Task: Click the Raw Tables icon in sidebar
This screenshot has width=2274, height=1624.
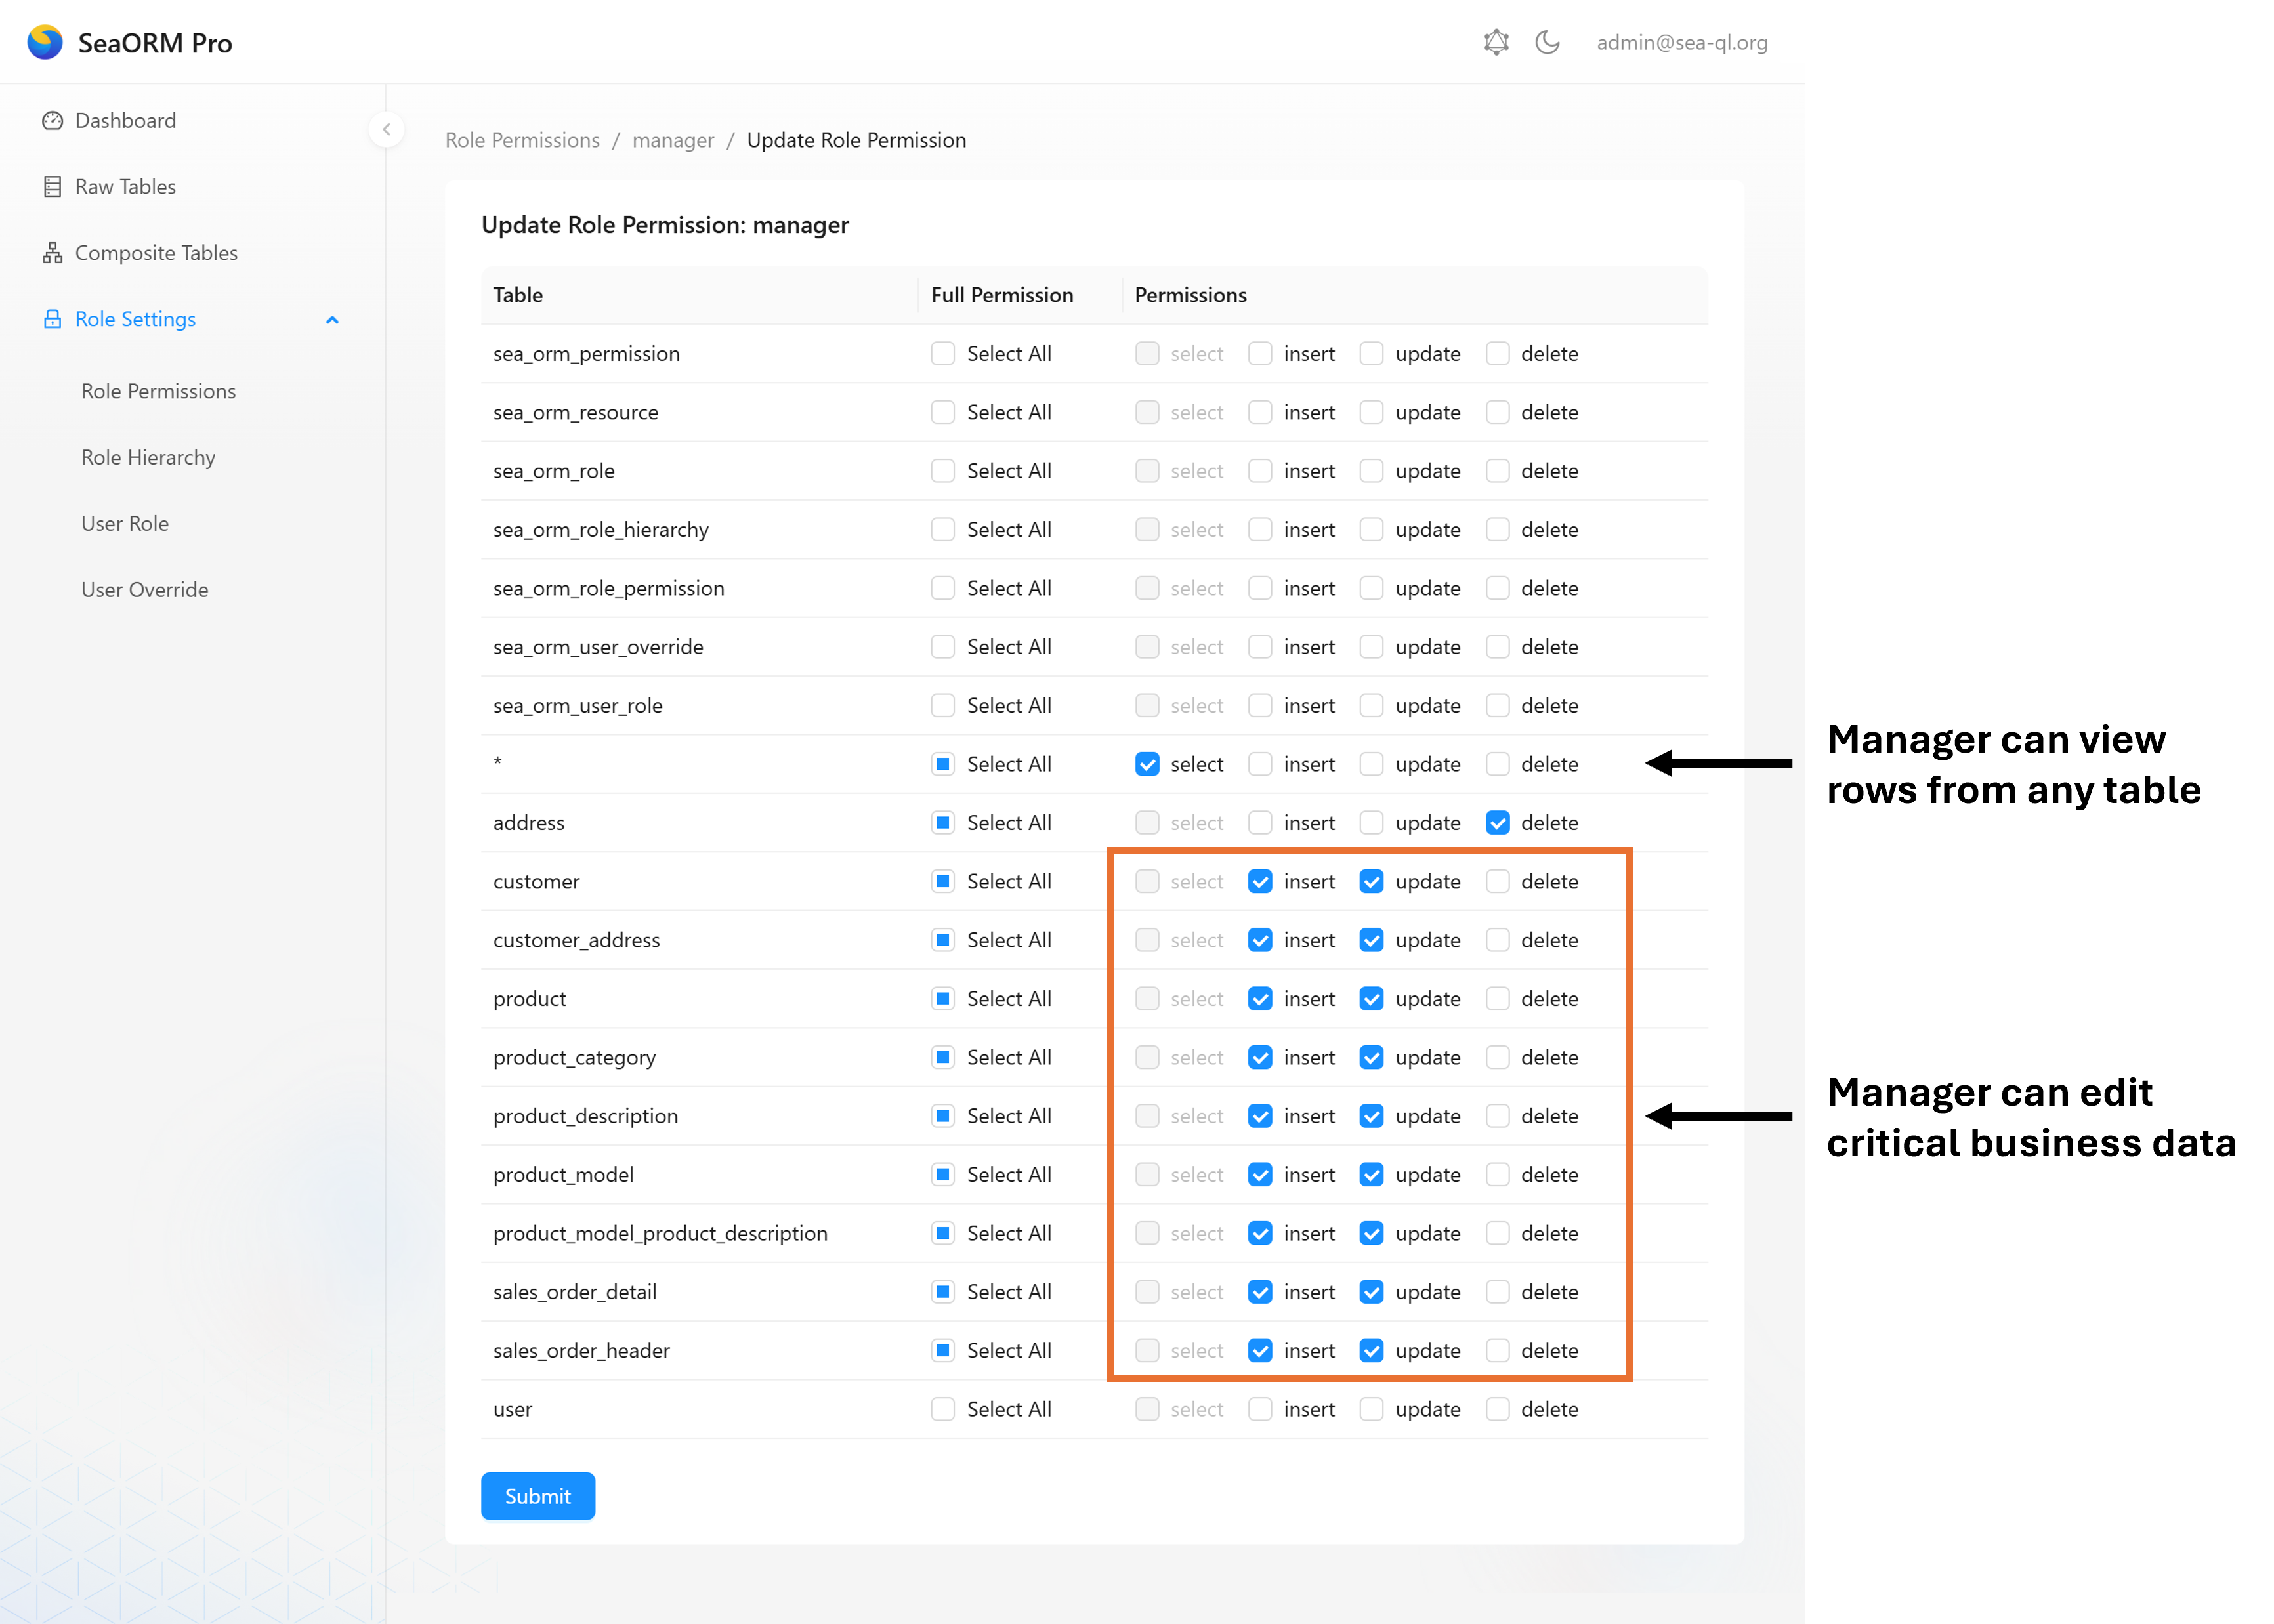Action: [x=52, y=187]
